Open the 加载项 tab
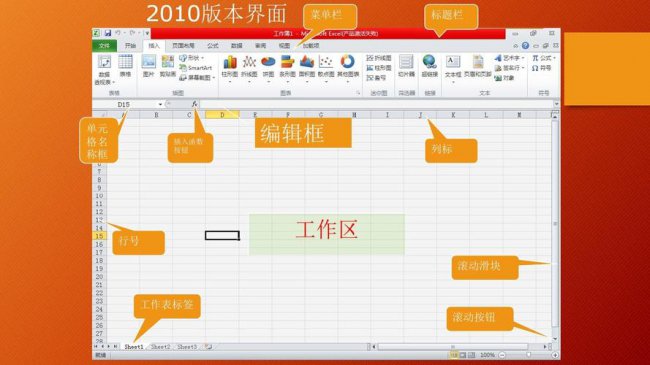 pos(310,46)
